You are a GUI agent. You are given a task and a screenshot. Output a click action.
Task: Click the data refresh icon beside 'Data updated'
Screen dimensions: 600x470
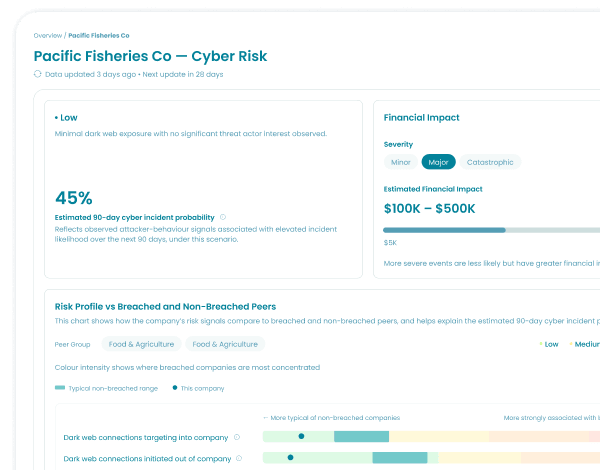[x=37, y=74]
